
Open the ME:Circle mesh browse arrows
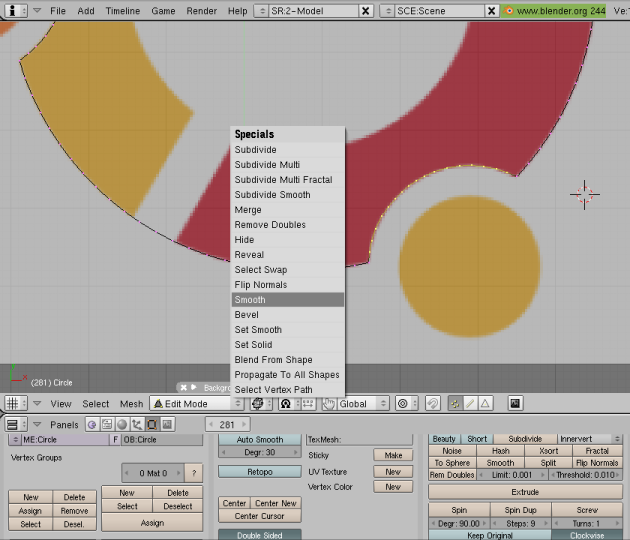[15, 440]
